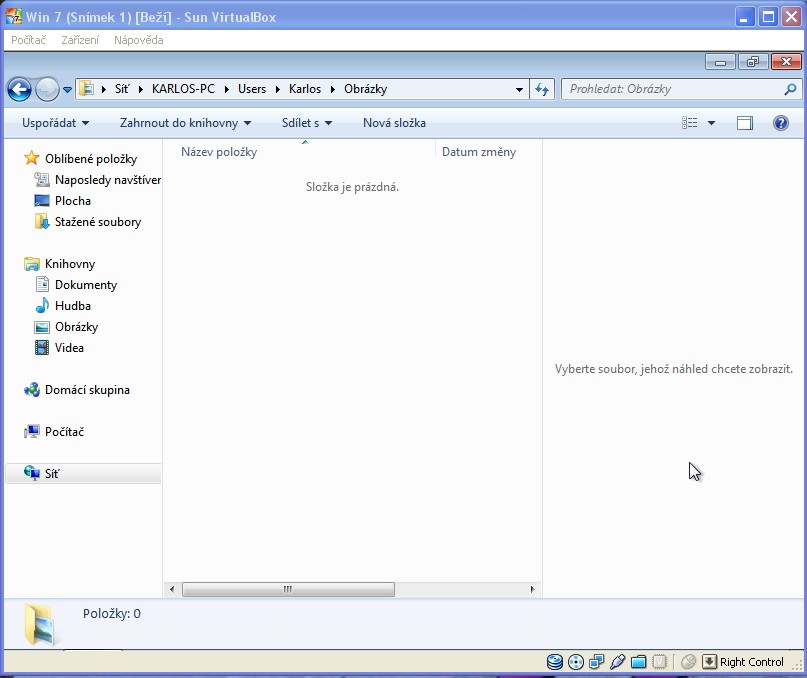Click the magnifier search icon
This screenshot has width=807, height=678.
pos(790,90)
